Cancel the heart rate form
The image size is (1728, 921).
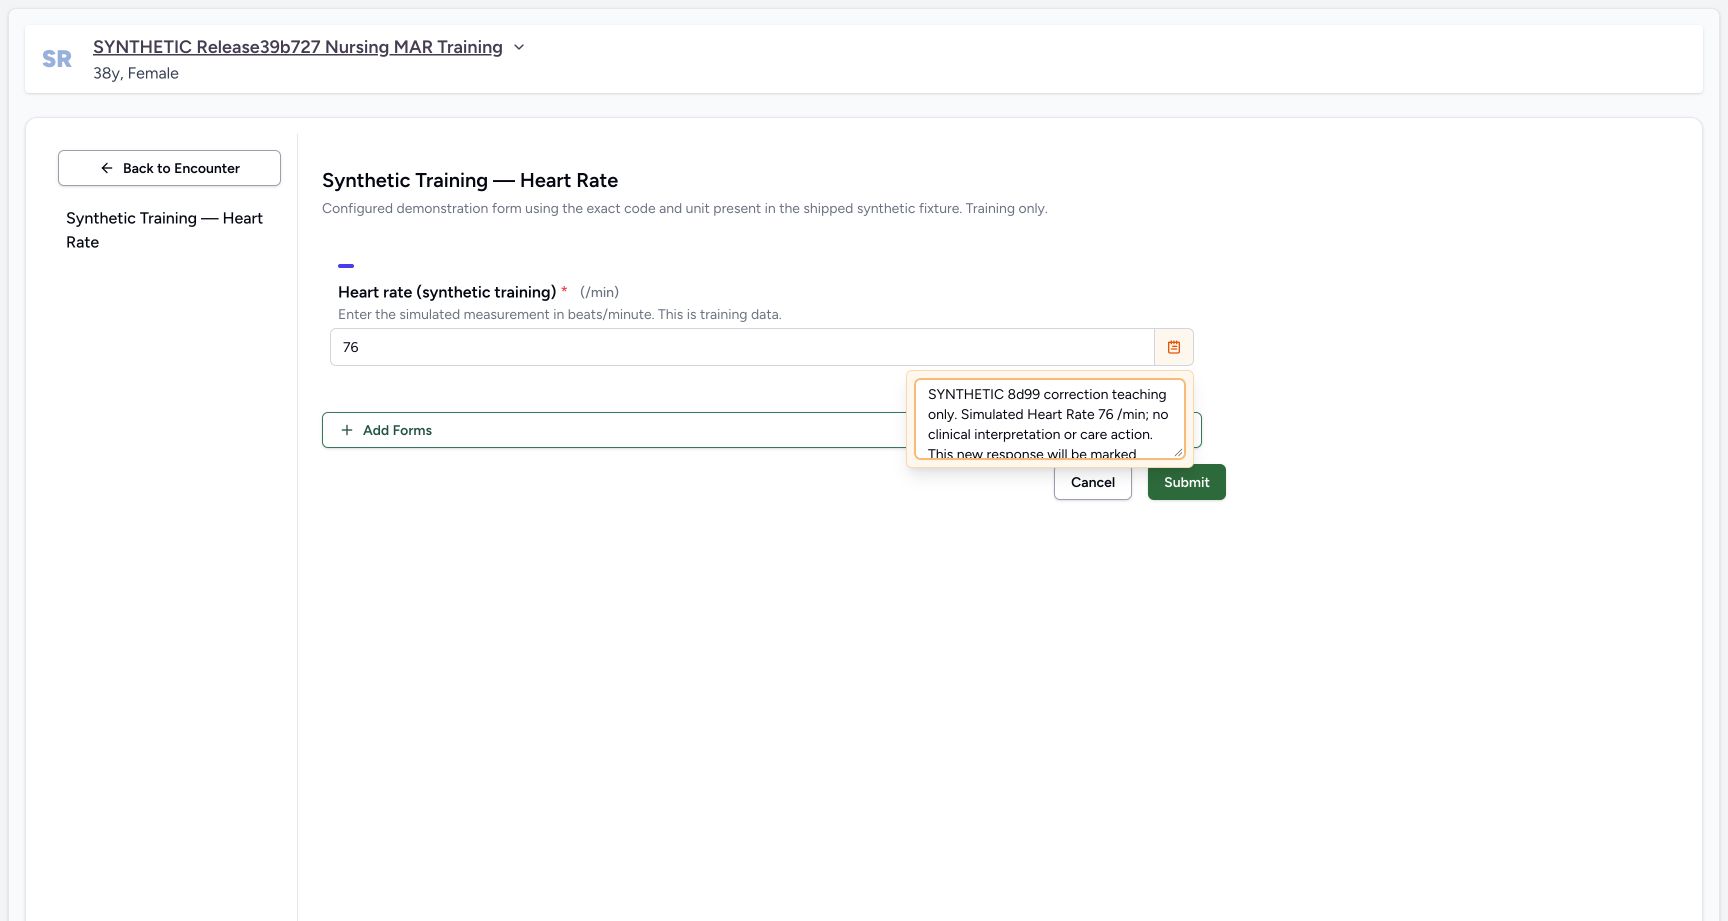(x=1093, y=482)
